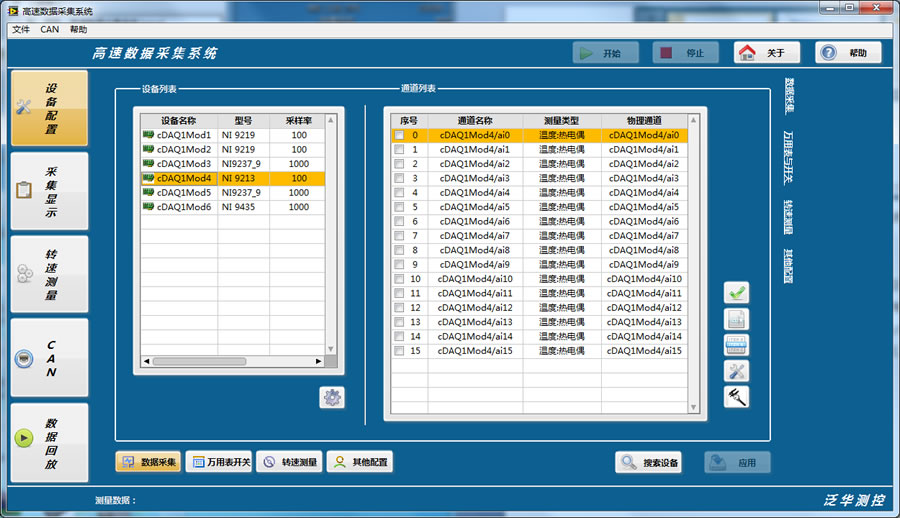Click the green checkmark icon beside channel list
Viewport: 900px width, 518px height.
736,293
